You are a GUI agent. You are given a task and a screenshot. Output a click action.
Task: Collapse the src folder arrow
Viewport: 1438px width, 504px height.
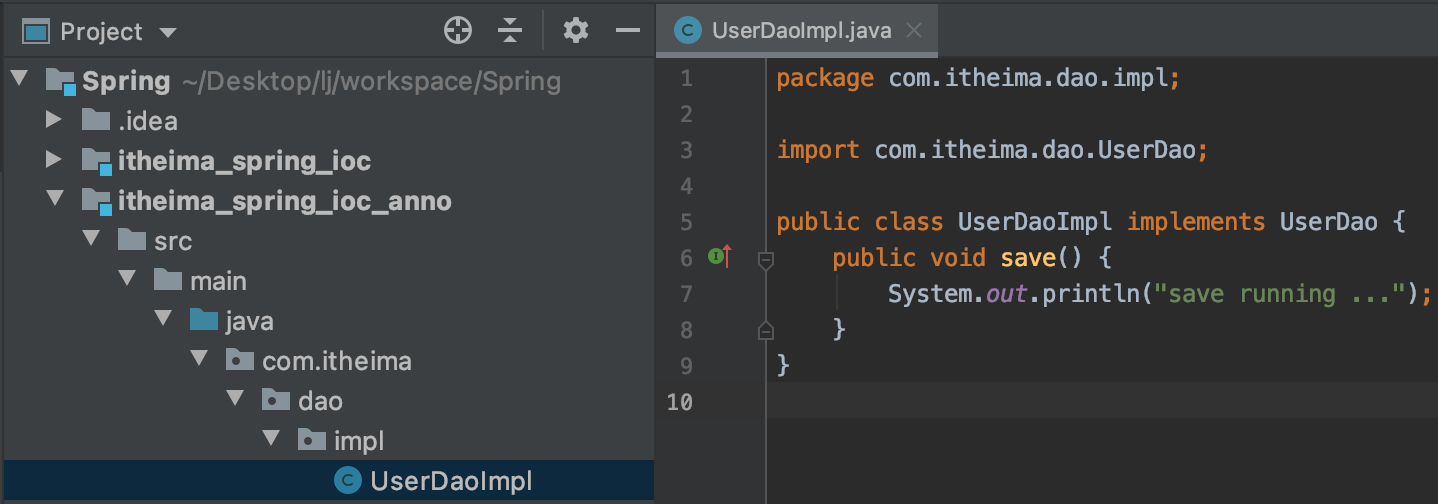(91, 241)
